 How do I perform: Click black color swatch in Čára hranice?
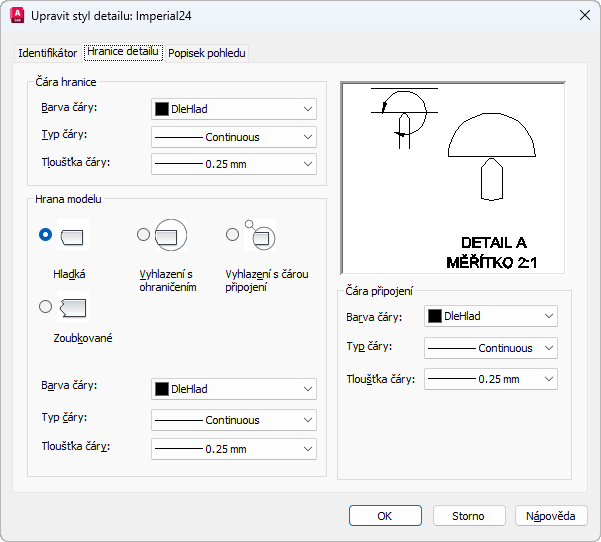click(x=161, y=109)
